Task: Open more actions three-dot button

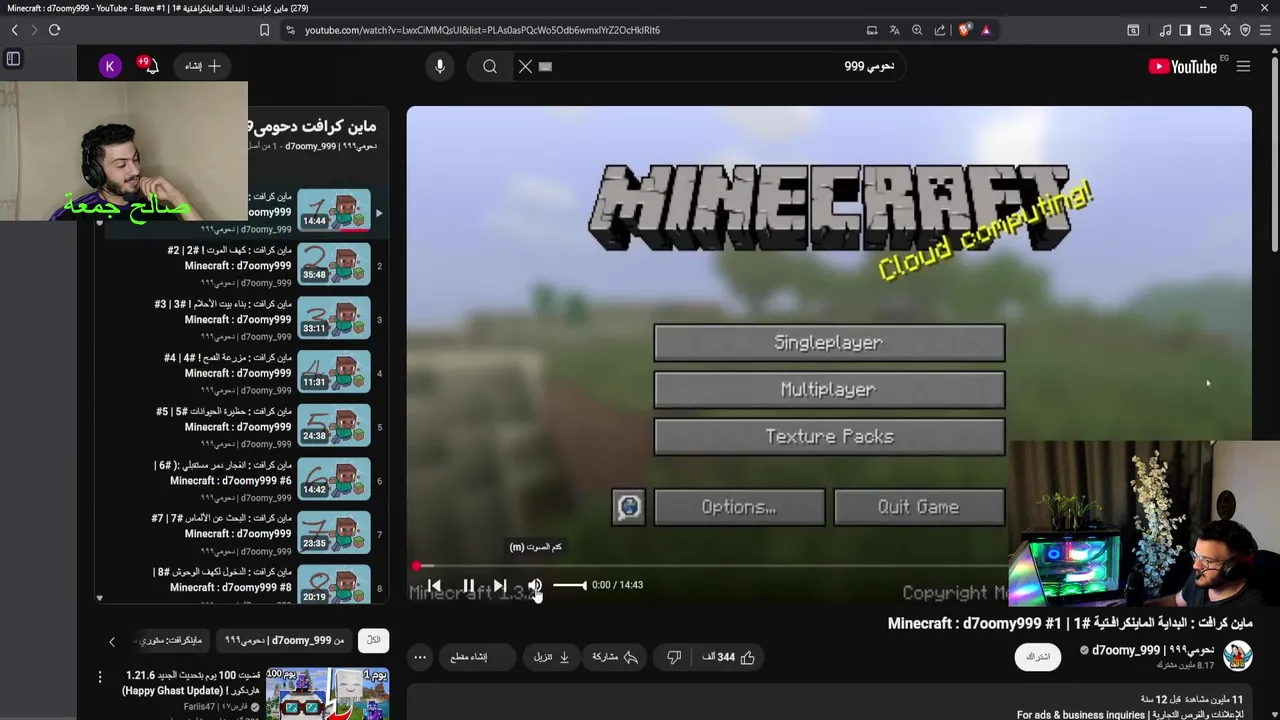Action: tap(420, 657)
